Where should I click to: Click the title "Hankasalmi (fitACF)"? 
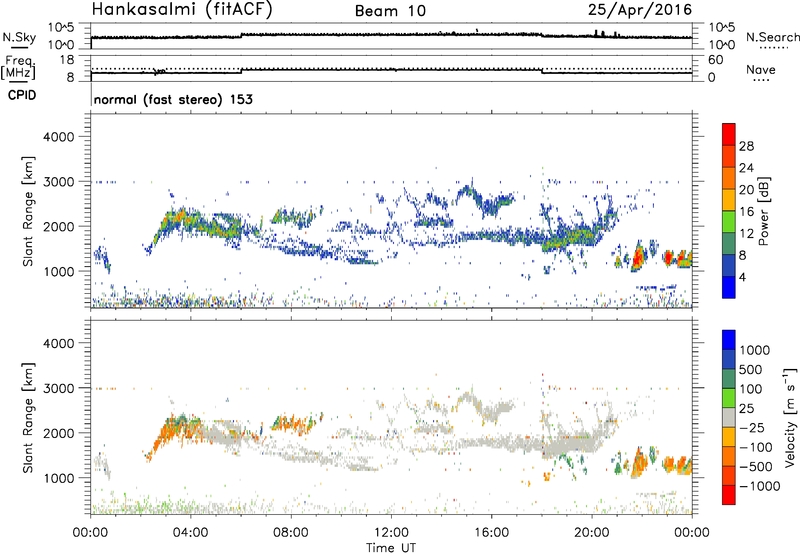(x=182, y=10)
